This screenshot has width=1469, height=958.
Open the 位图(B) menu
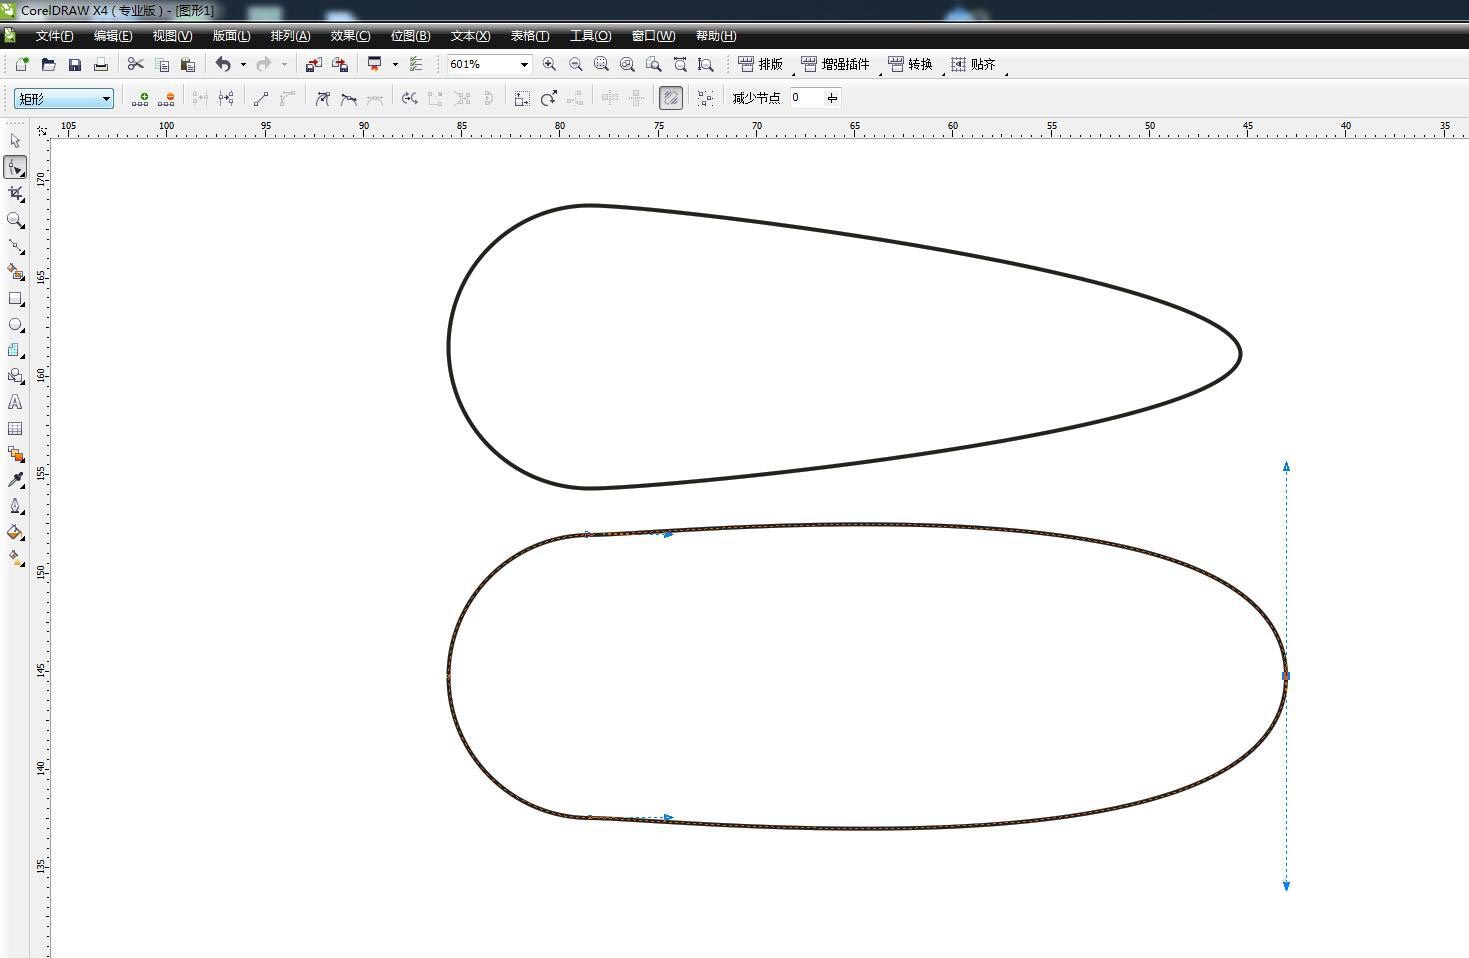[410, 36]
